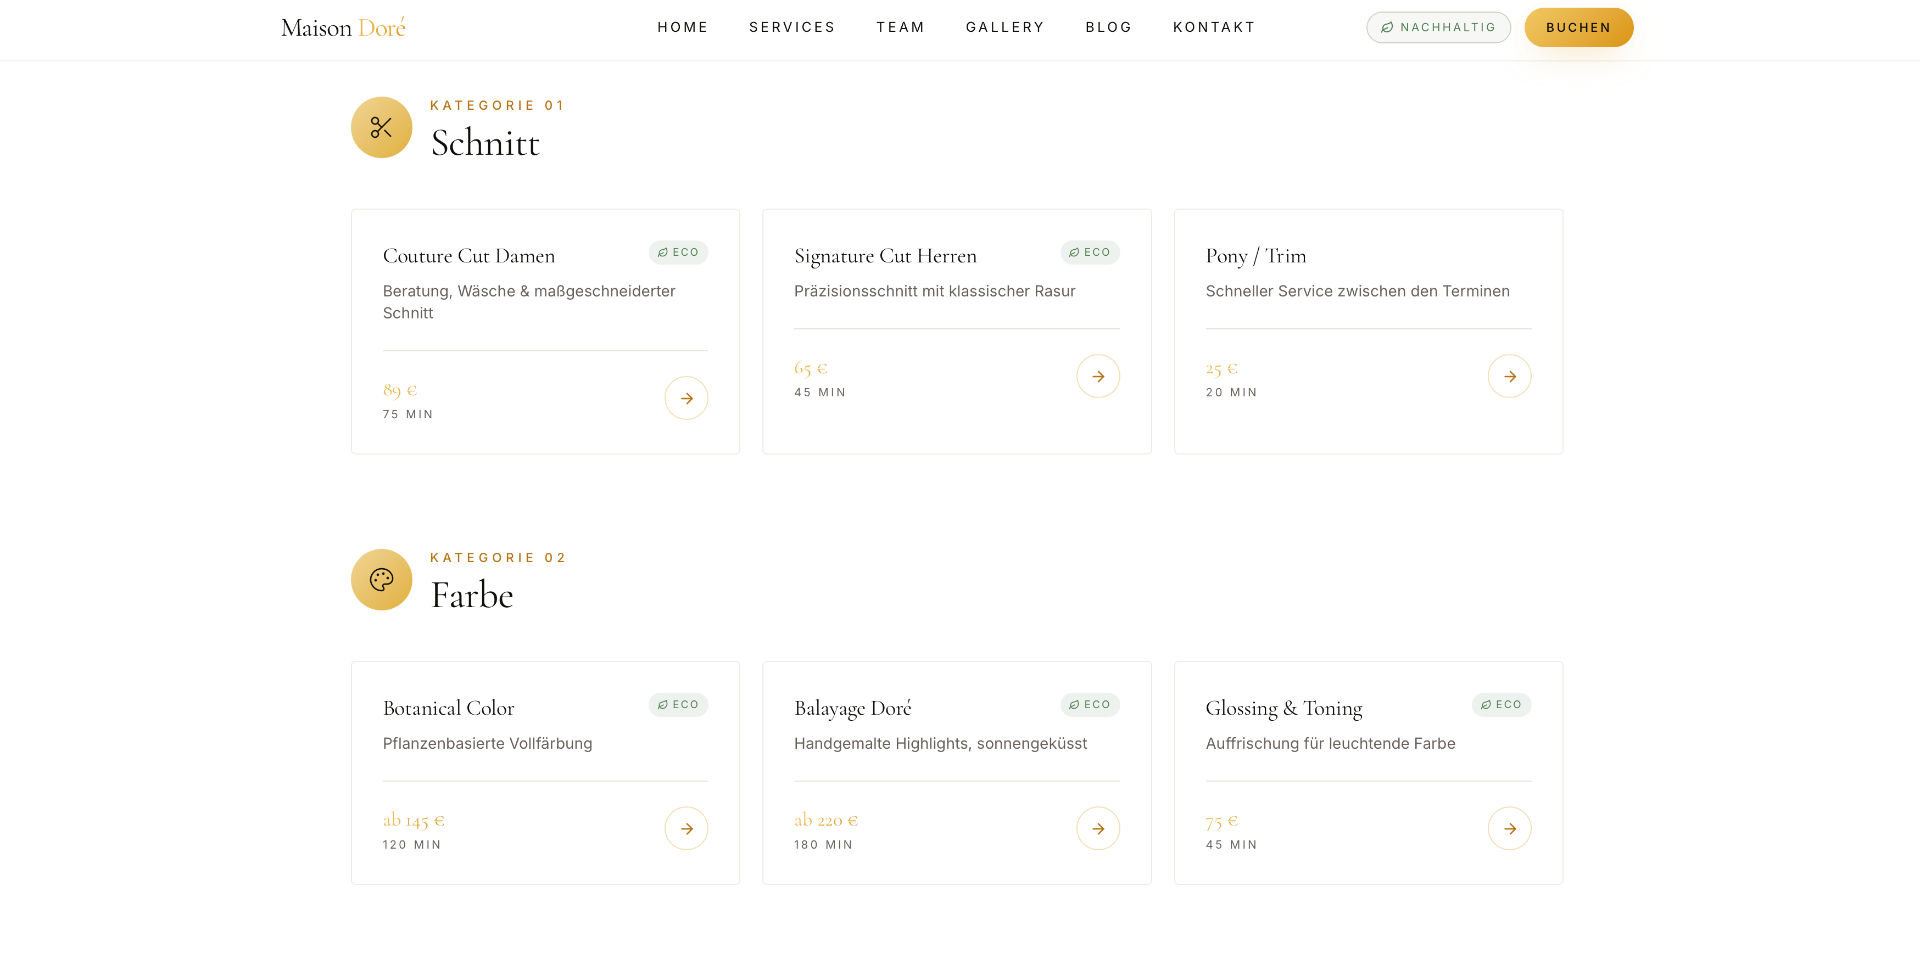Click the 75 € price
Image resolution: width=1920 pixels, height=976 pixels.
[1222, 821]
